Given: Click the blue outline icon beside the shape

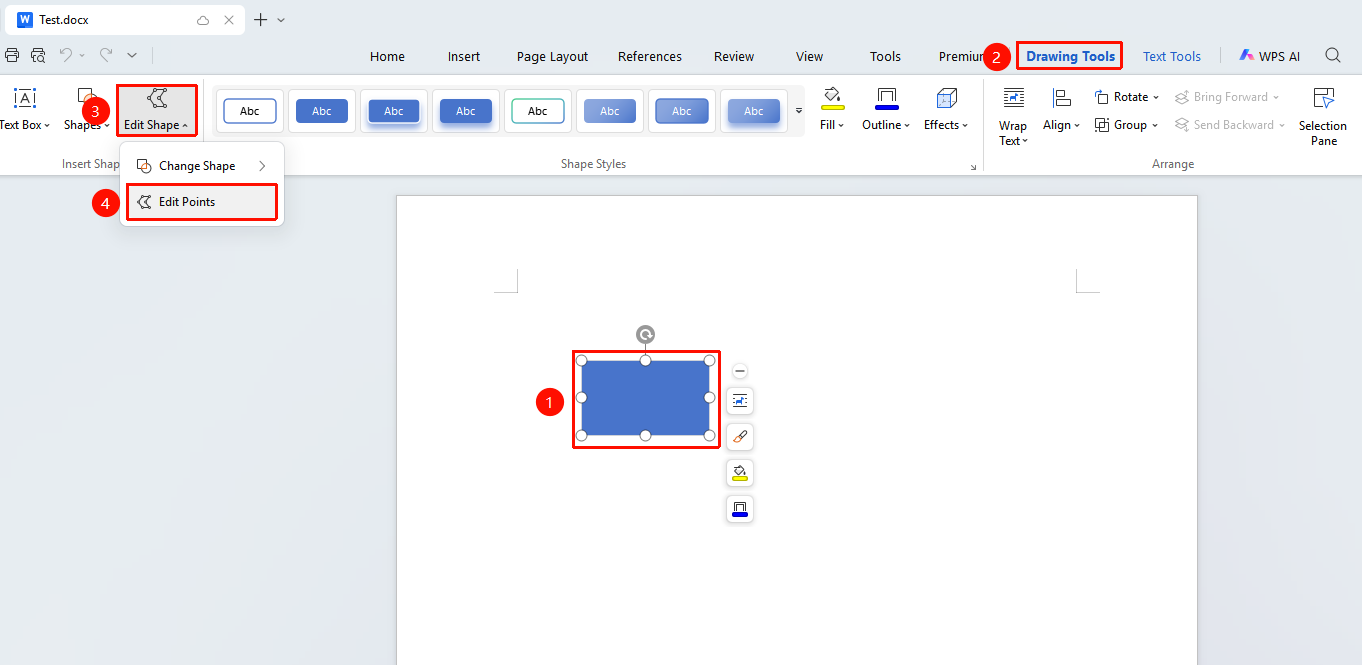Looking at the screenshot, I should coord(740,509).
